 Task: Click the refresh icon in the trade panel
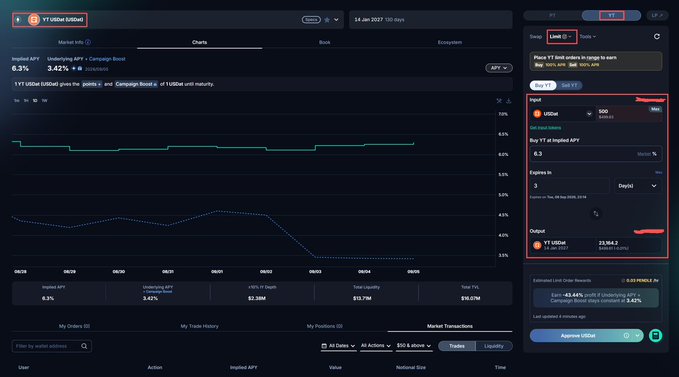[x=656, y=36]
